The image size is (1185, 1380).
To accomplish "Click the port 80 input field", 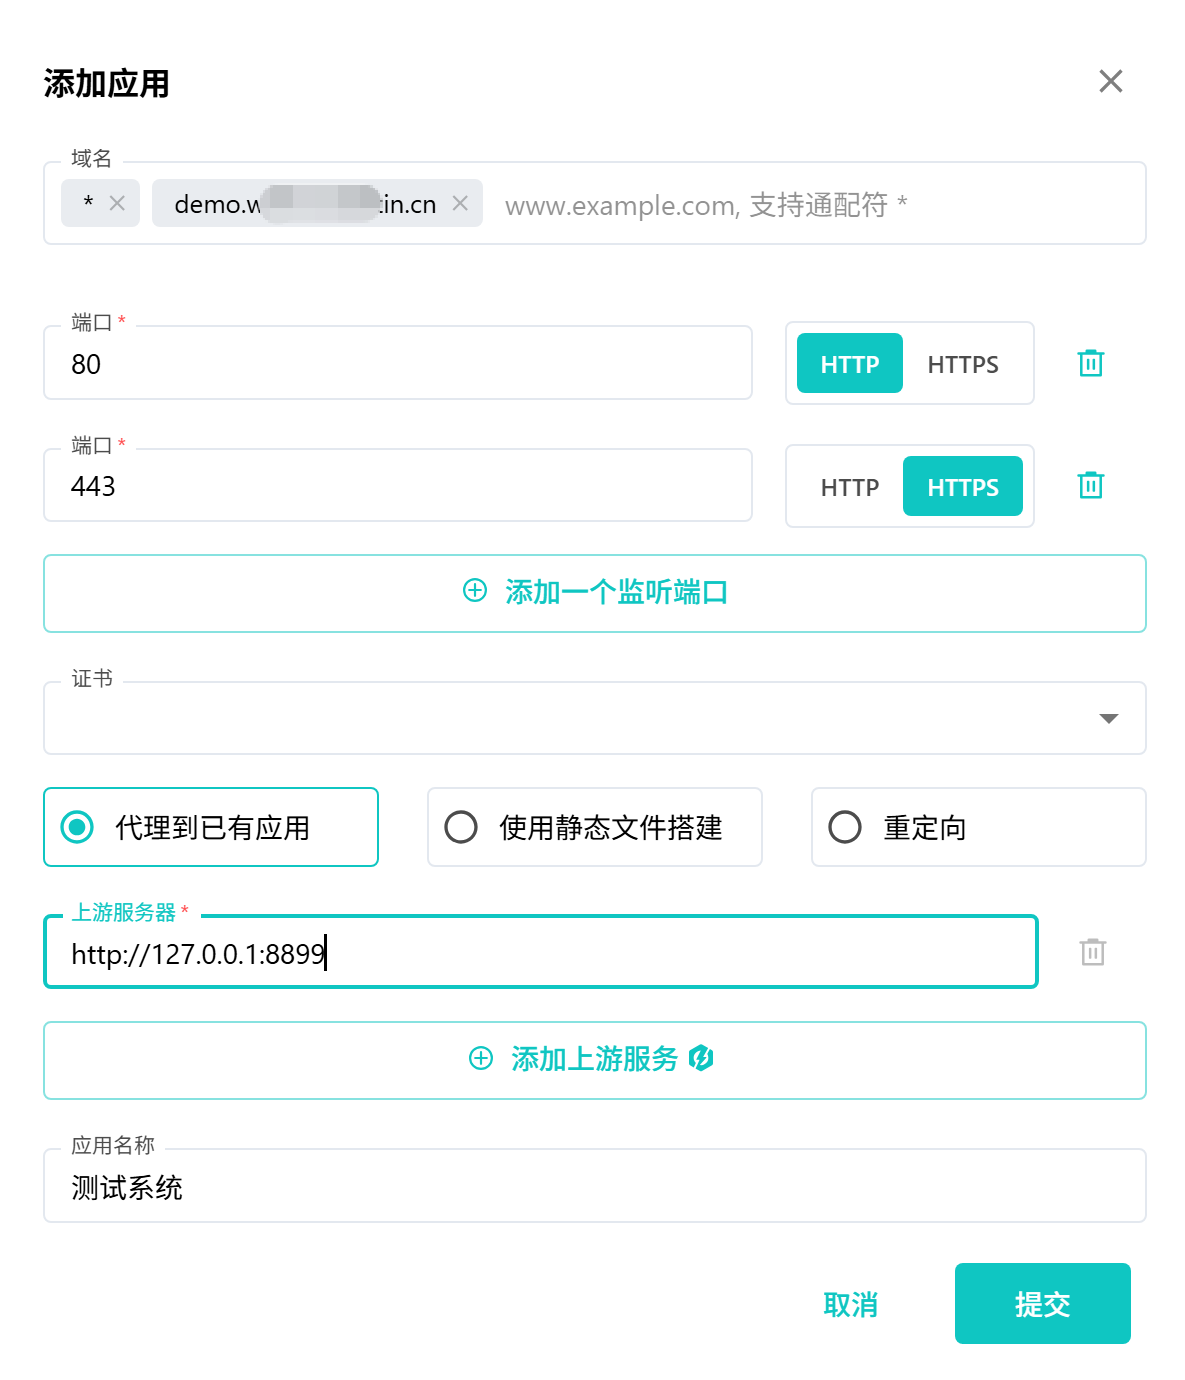I will click(397, 364).
